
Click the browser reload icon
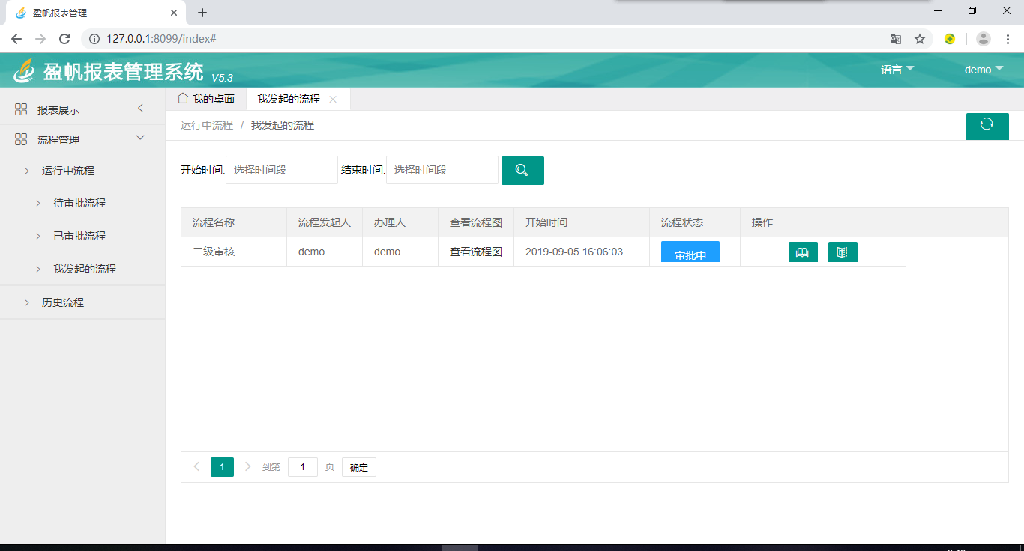[x=65, y=39]
